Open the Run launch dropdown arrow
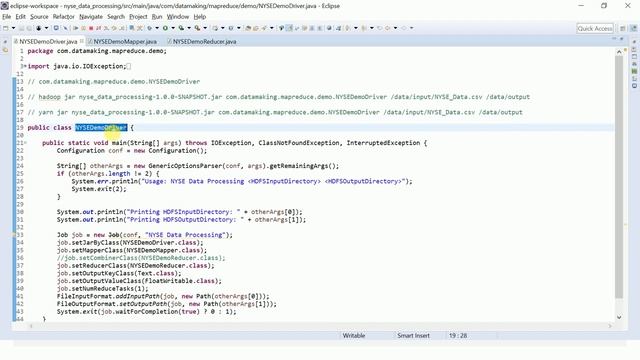This screenshot has width=640, height=360. [x=173, y=28]
